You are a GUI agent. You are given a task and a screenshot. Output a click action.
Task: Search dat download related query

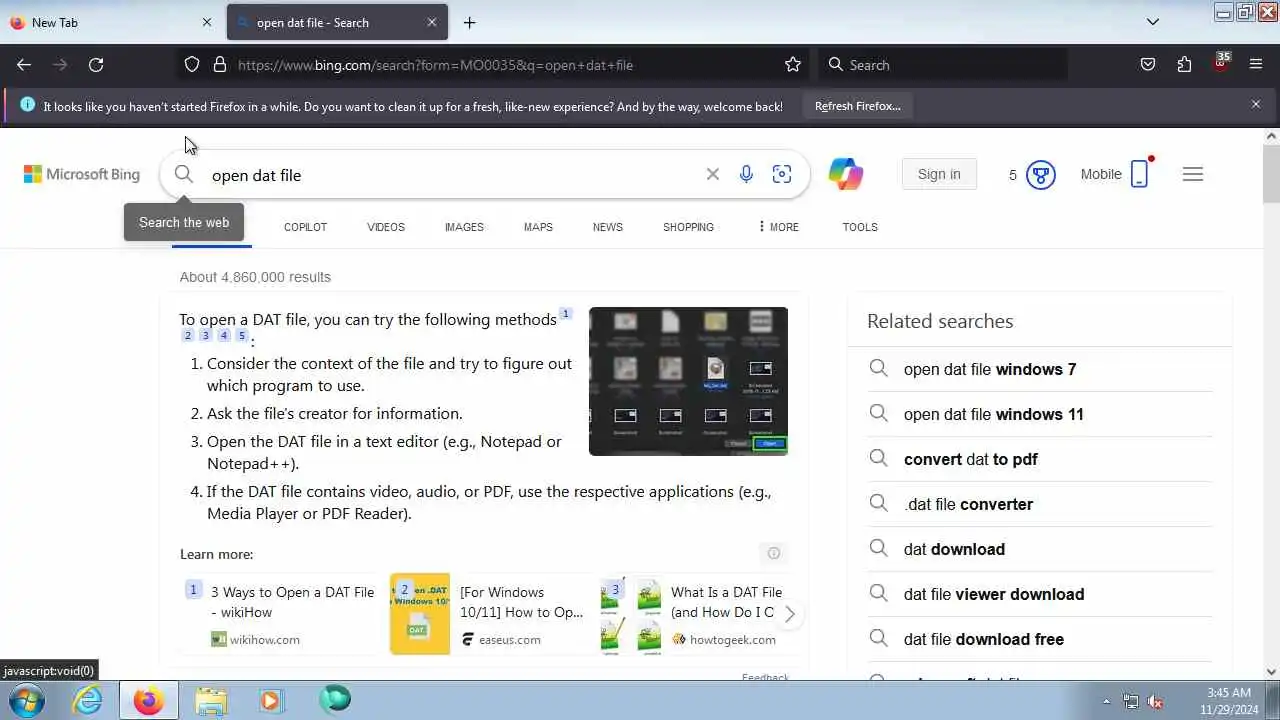[954, 549]
